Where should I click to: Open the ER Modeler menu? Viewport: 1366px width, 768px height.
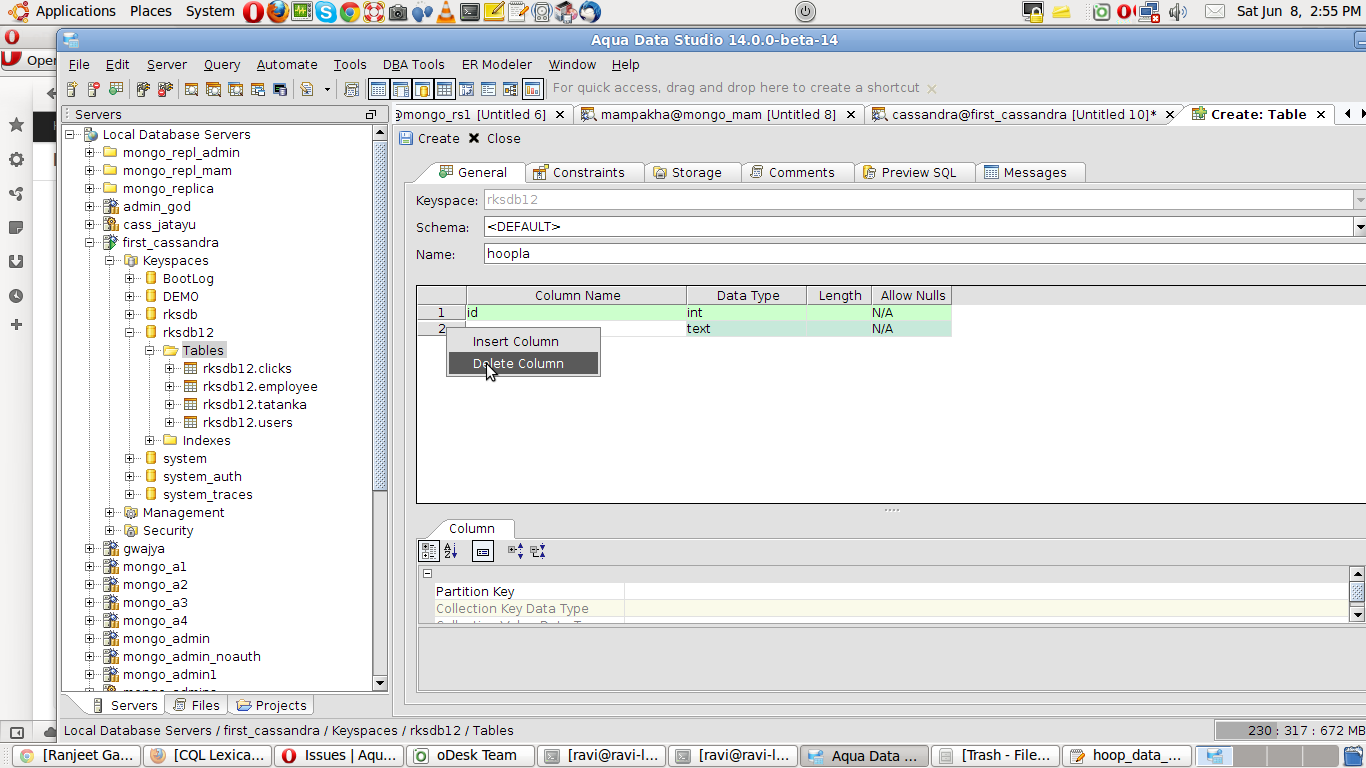click(497, 64)
